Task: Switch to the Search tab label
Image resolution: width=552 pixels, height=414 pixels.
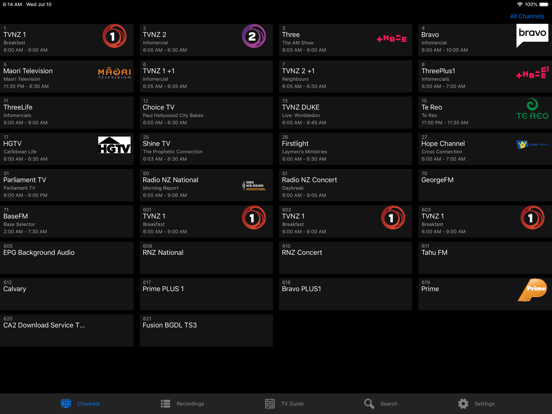Action: pyautogui.click(x=389, y=404)
